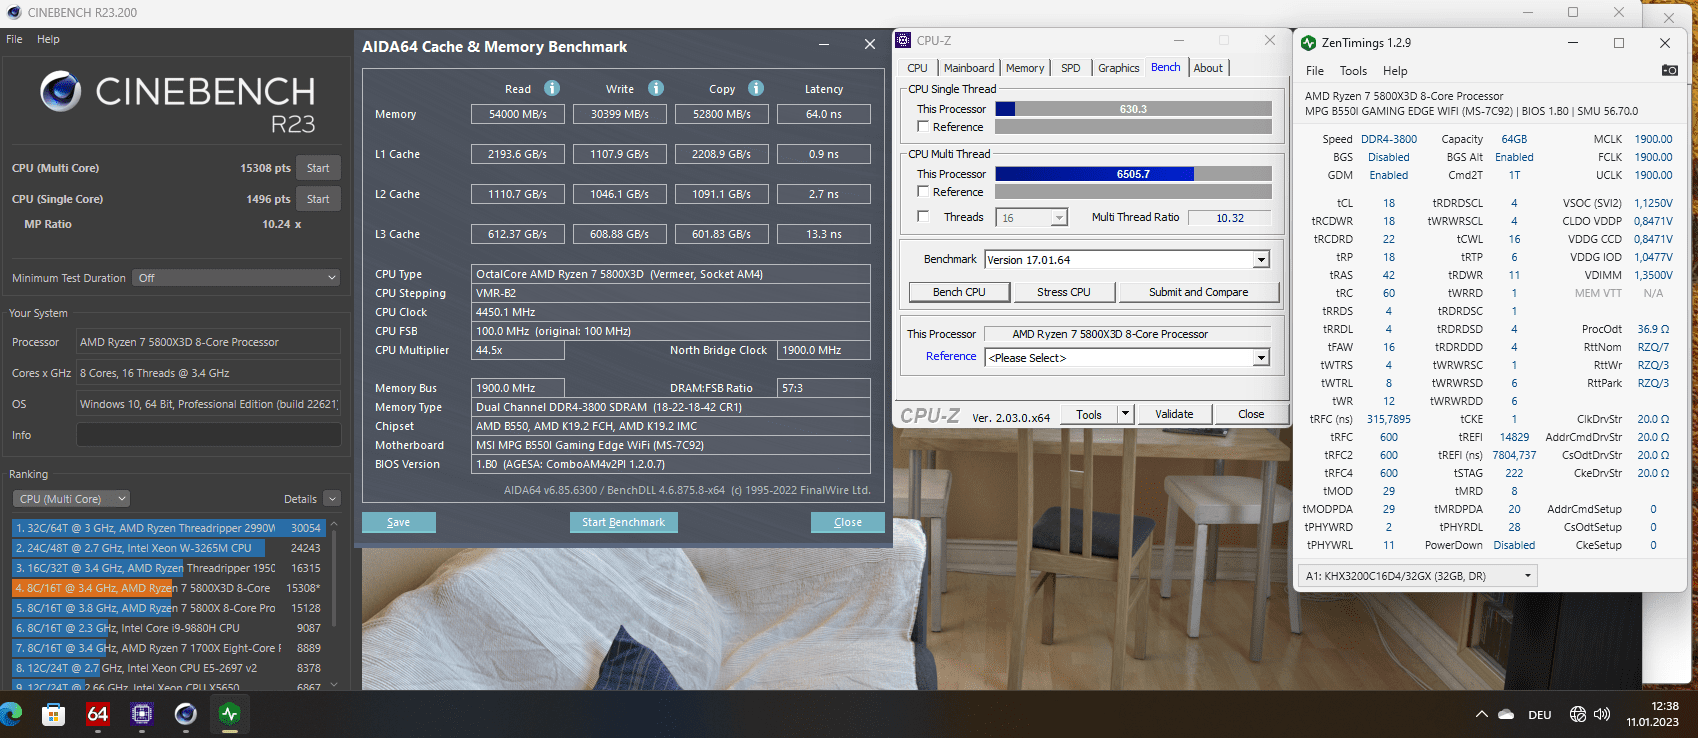
Task: Open the Minimum Test Duration dropdown
Action: click(x=236, y=278)
